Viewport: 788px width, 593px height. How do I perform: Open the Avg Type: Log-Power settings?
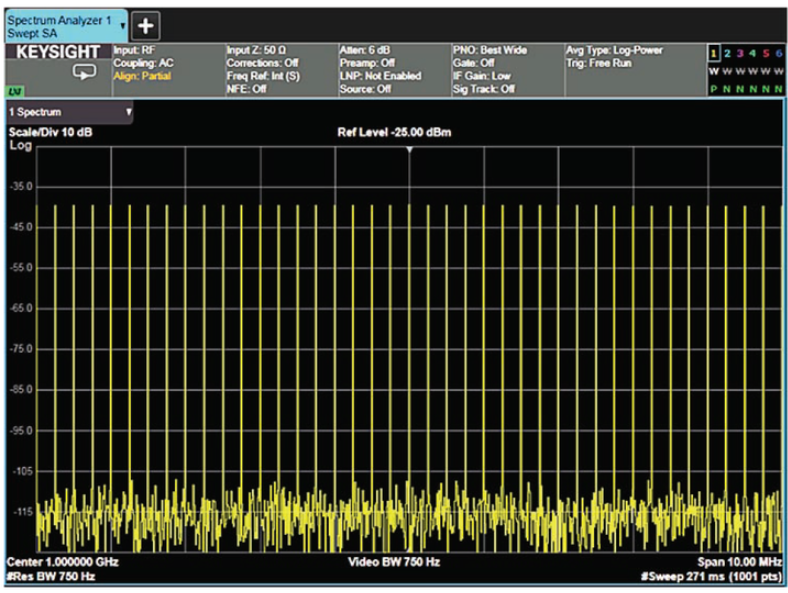(x=614, y=50)
